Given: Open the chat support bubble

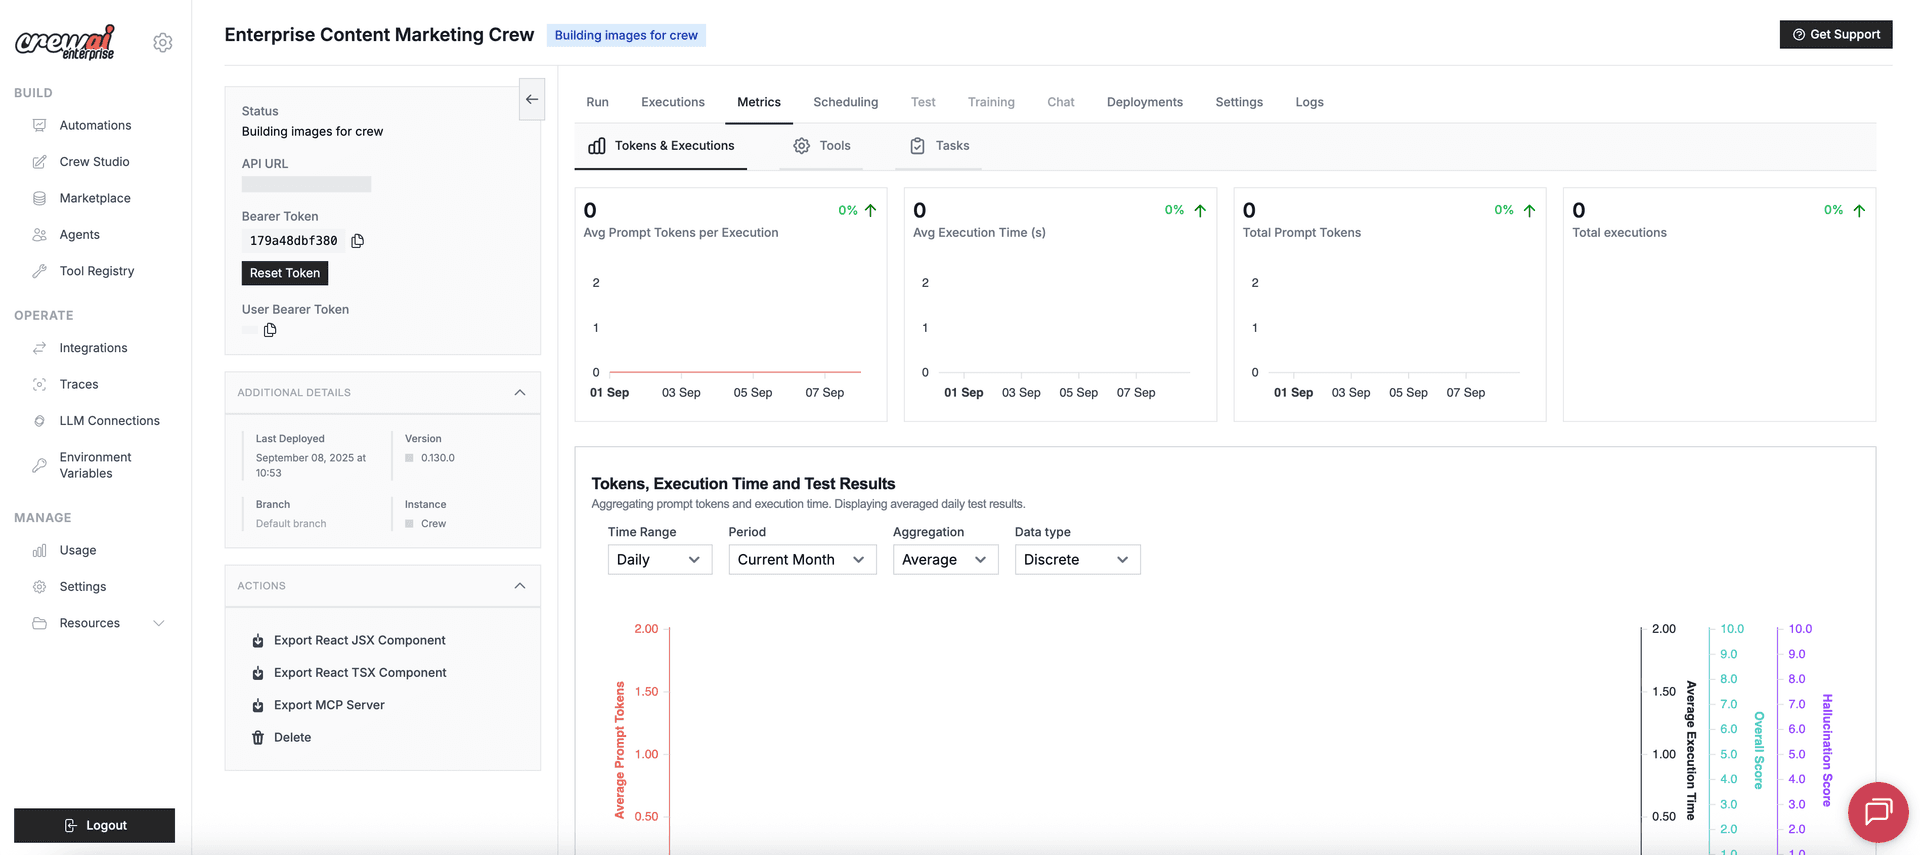Looking at the screenshot, I should (x=1877, y=811).
